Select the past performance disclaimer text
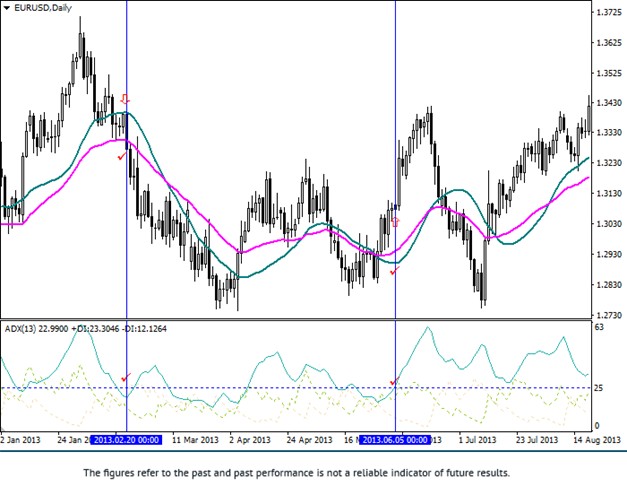627x495 pixels. (297, 473)
